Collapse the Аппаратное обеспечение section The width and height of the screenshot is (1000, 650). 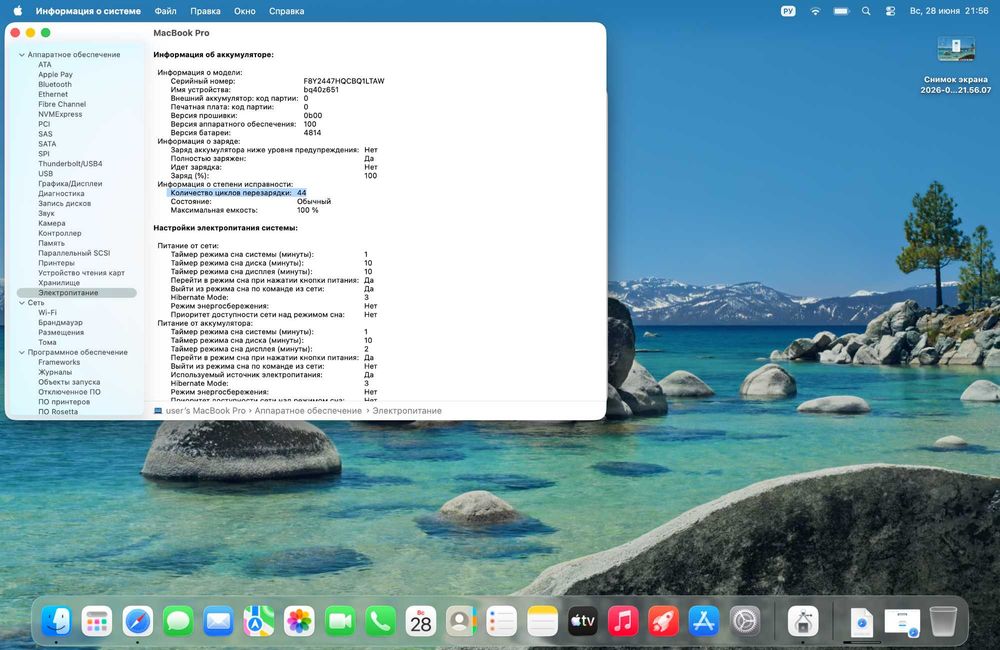pos(22,55)
